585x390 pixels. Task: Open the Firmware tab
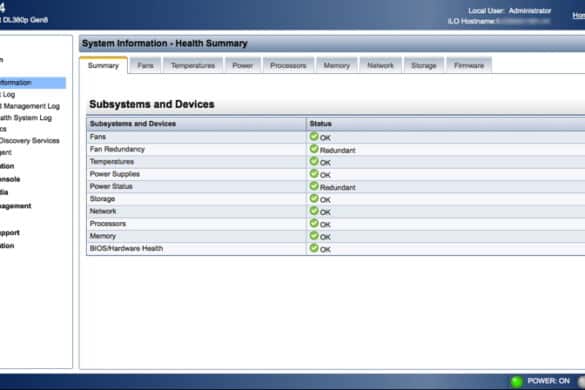point(469,65)
